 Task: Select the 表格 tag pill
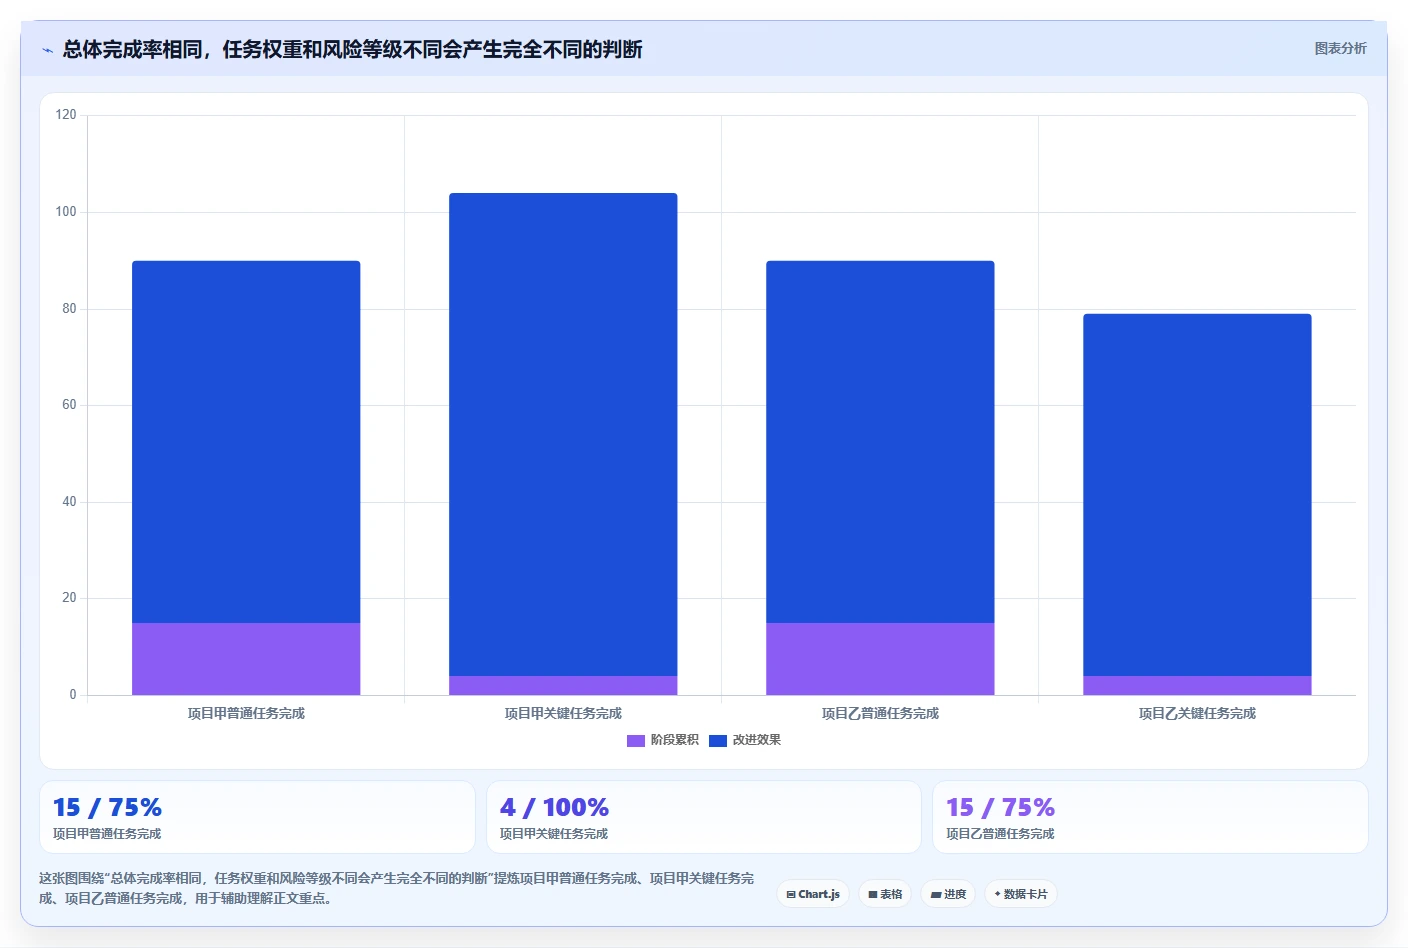(885, 894)
